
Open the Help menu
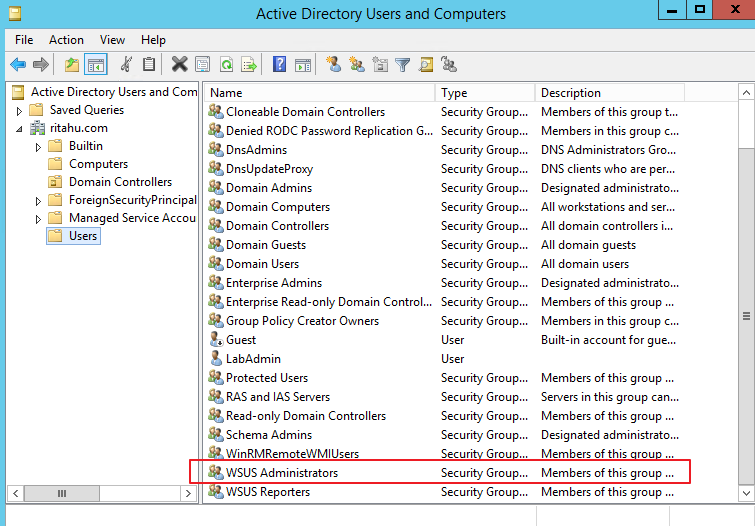(x=153, y=39)
